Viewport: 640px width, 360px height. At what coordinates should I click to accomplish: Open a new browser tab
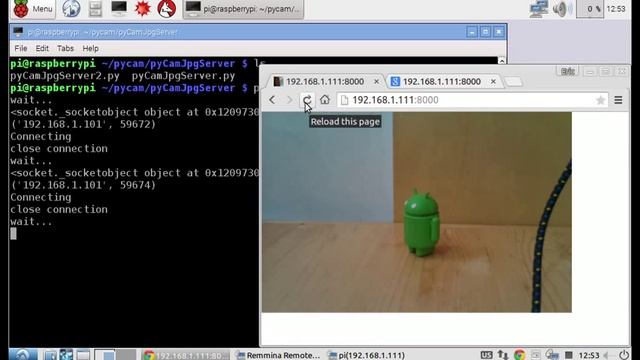(514, 82)
